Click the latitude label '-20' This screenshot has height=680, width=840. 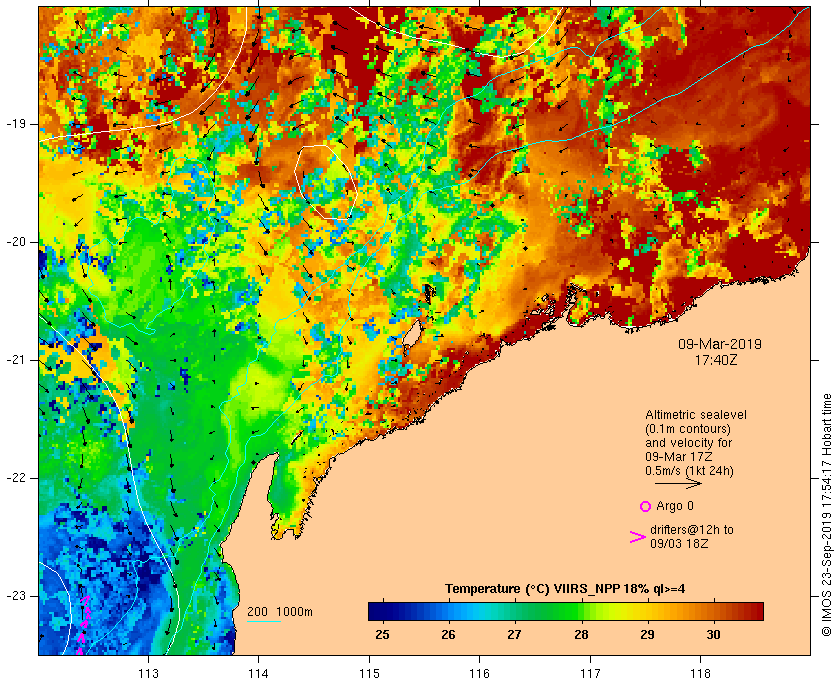(x=15, y=242)
